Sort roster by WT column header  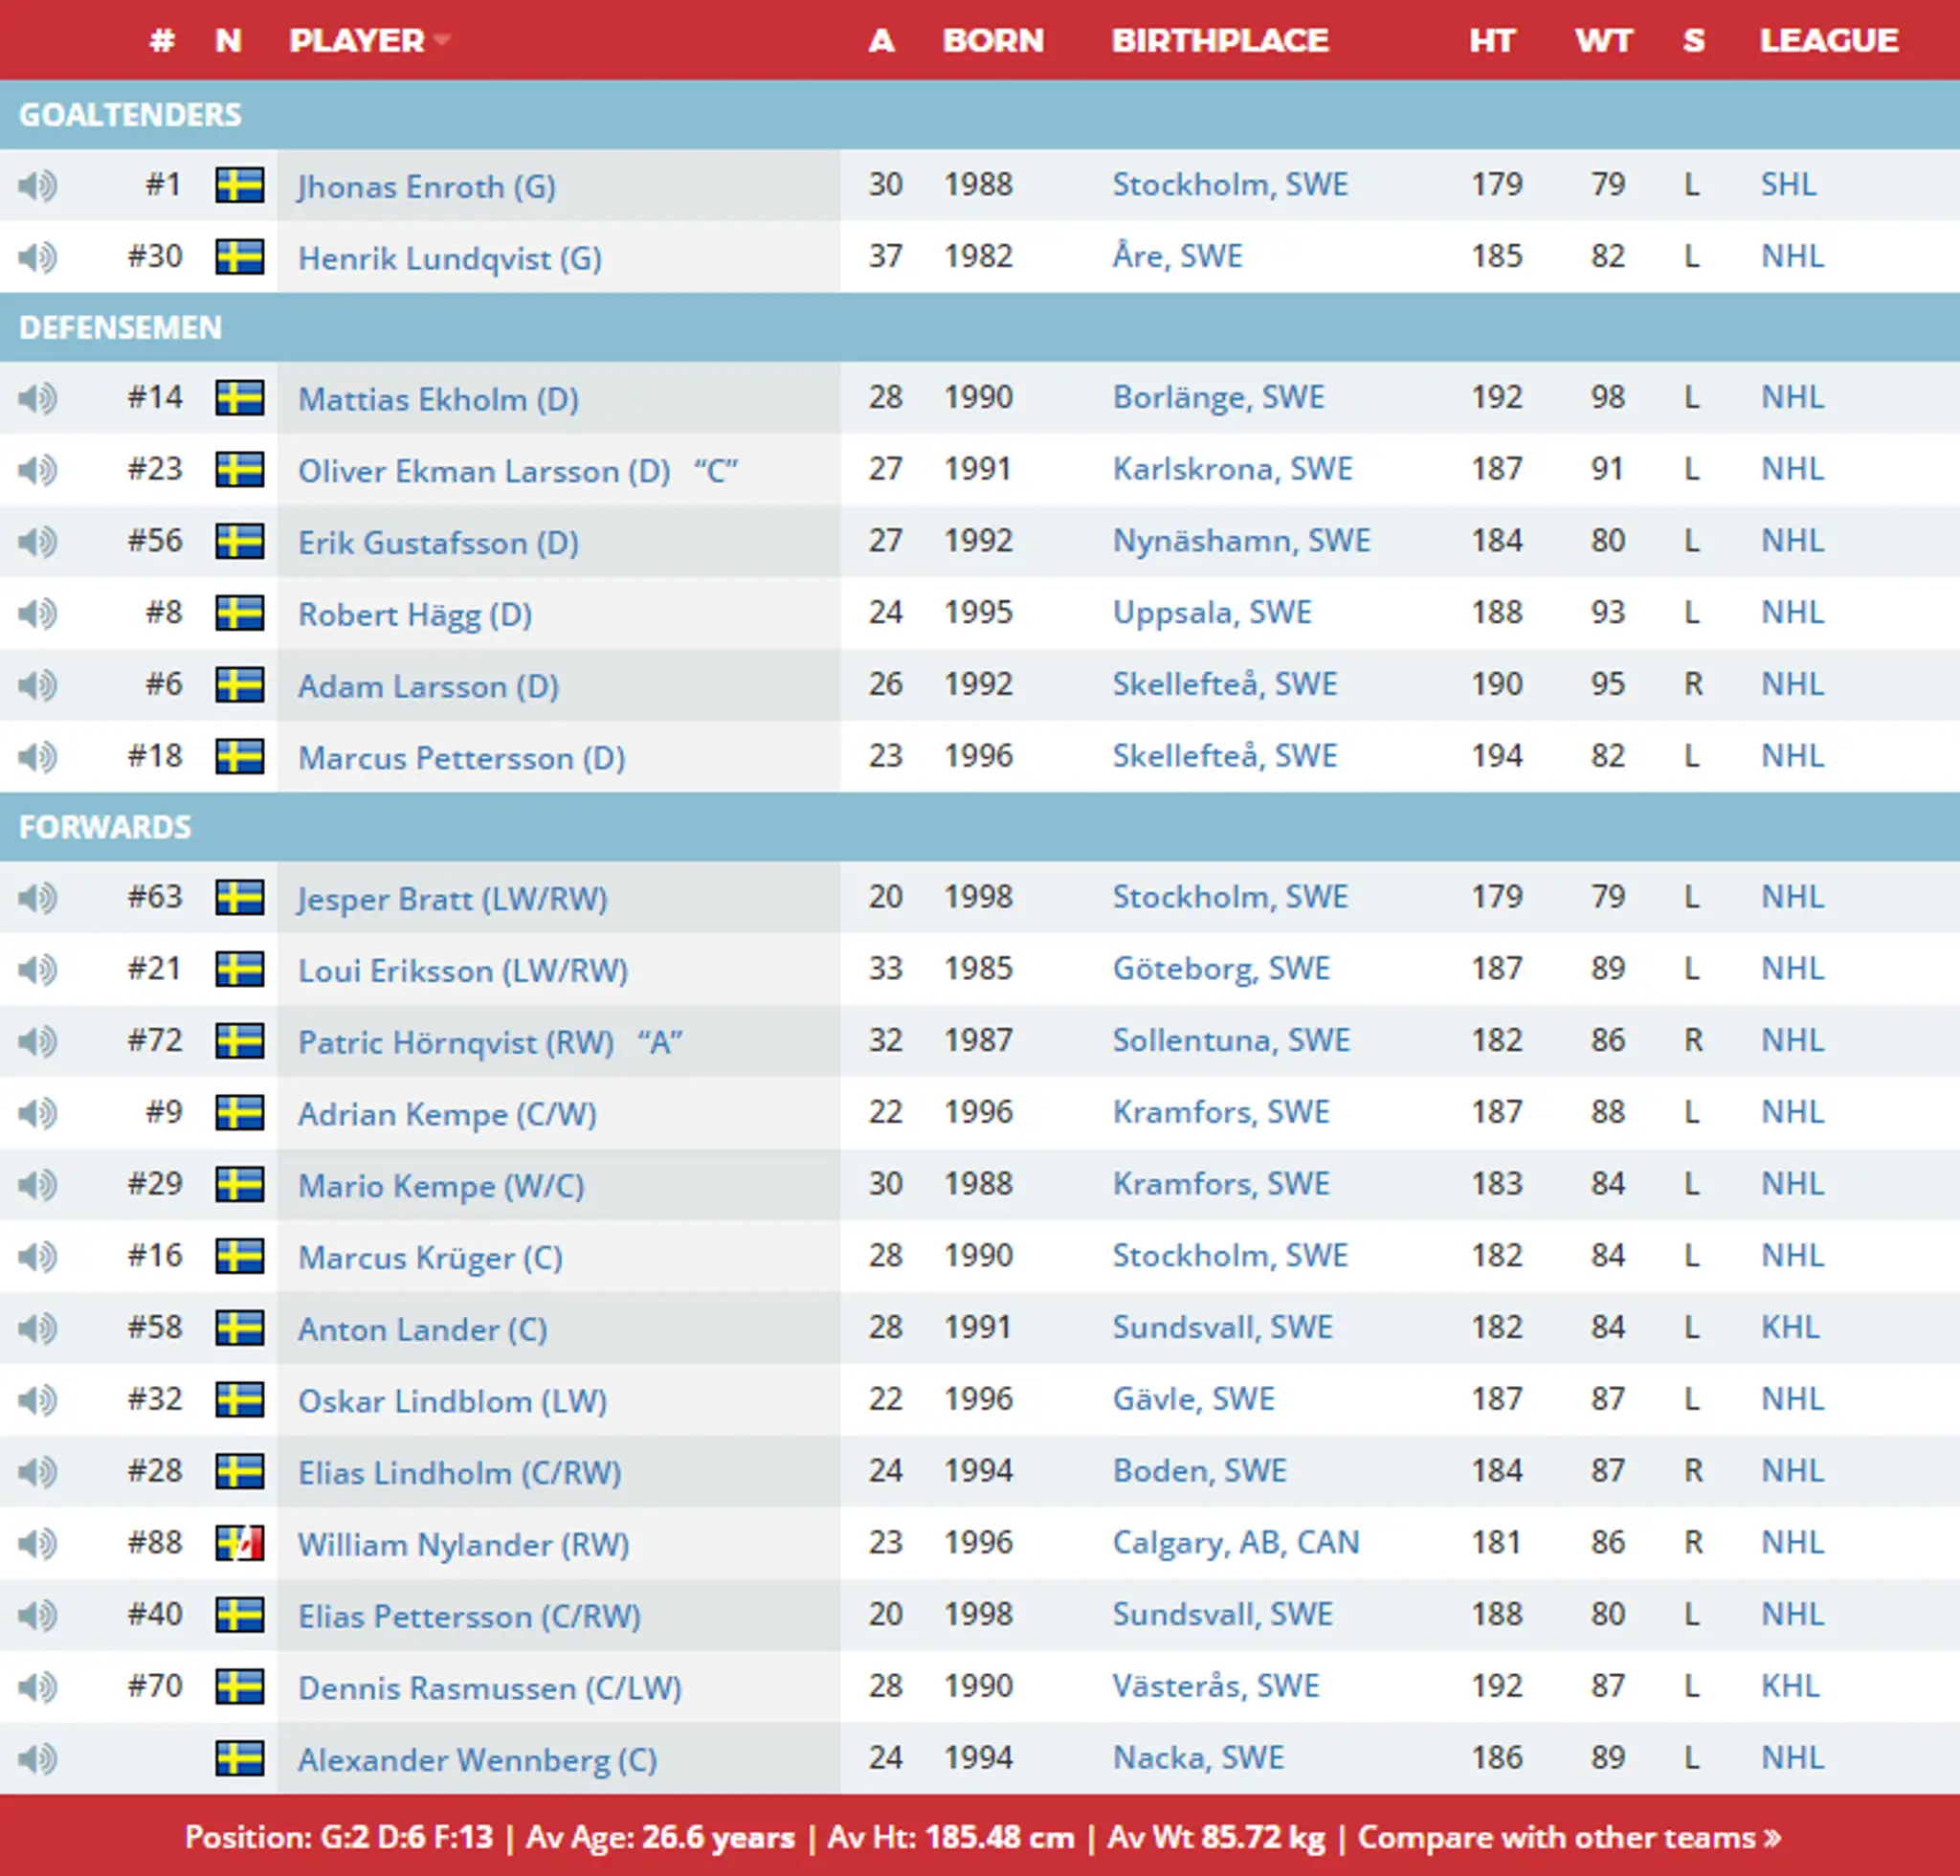pos(1603,40)
